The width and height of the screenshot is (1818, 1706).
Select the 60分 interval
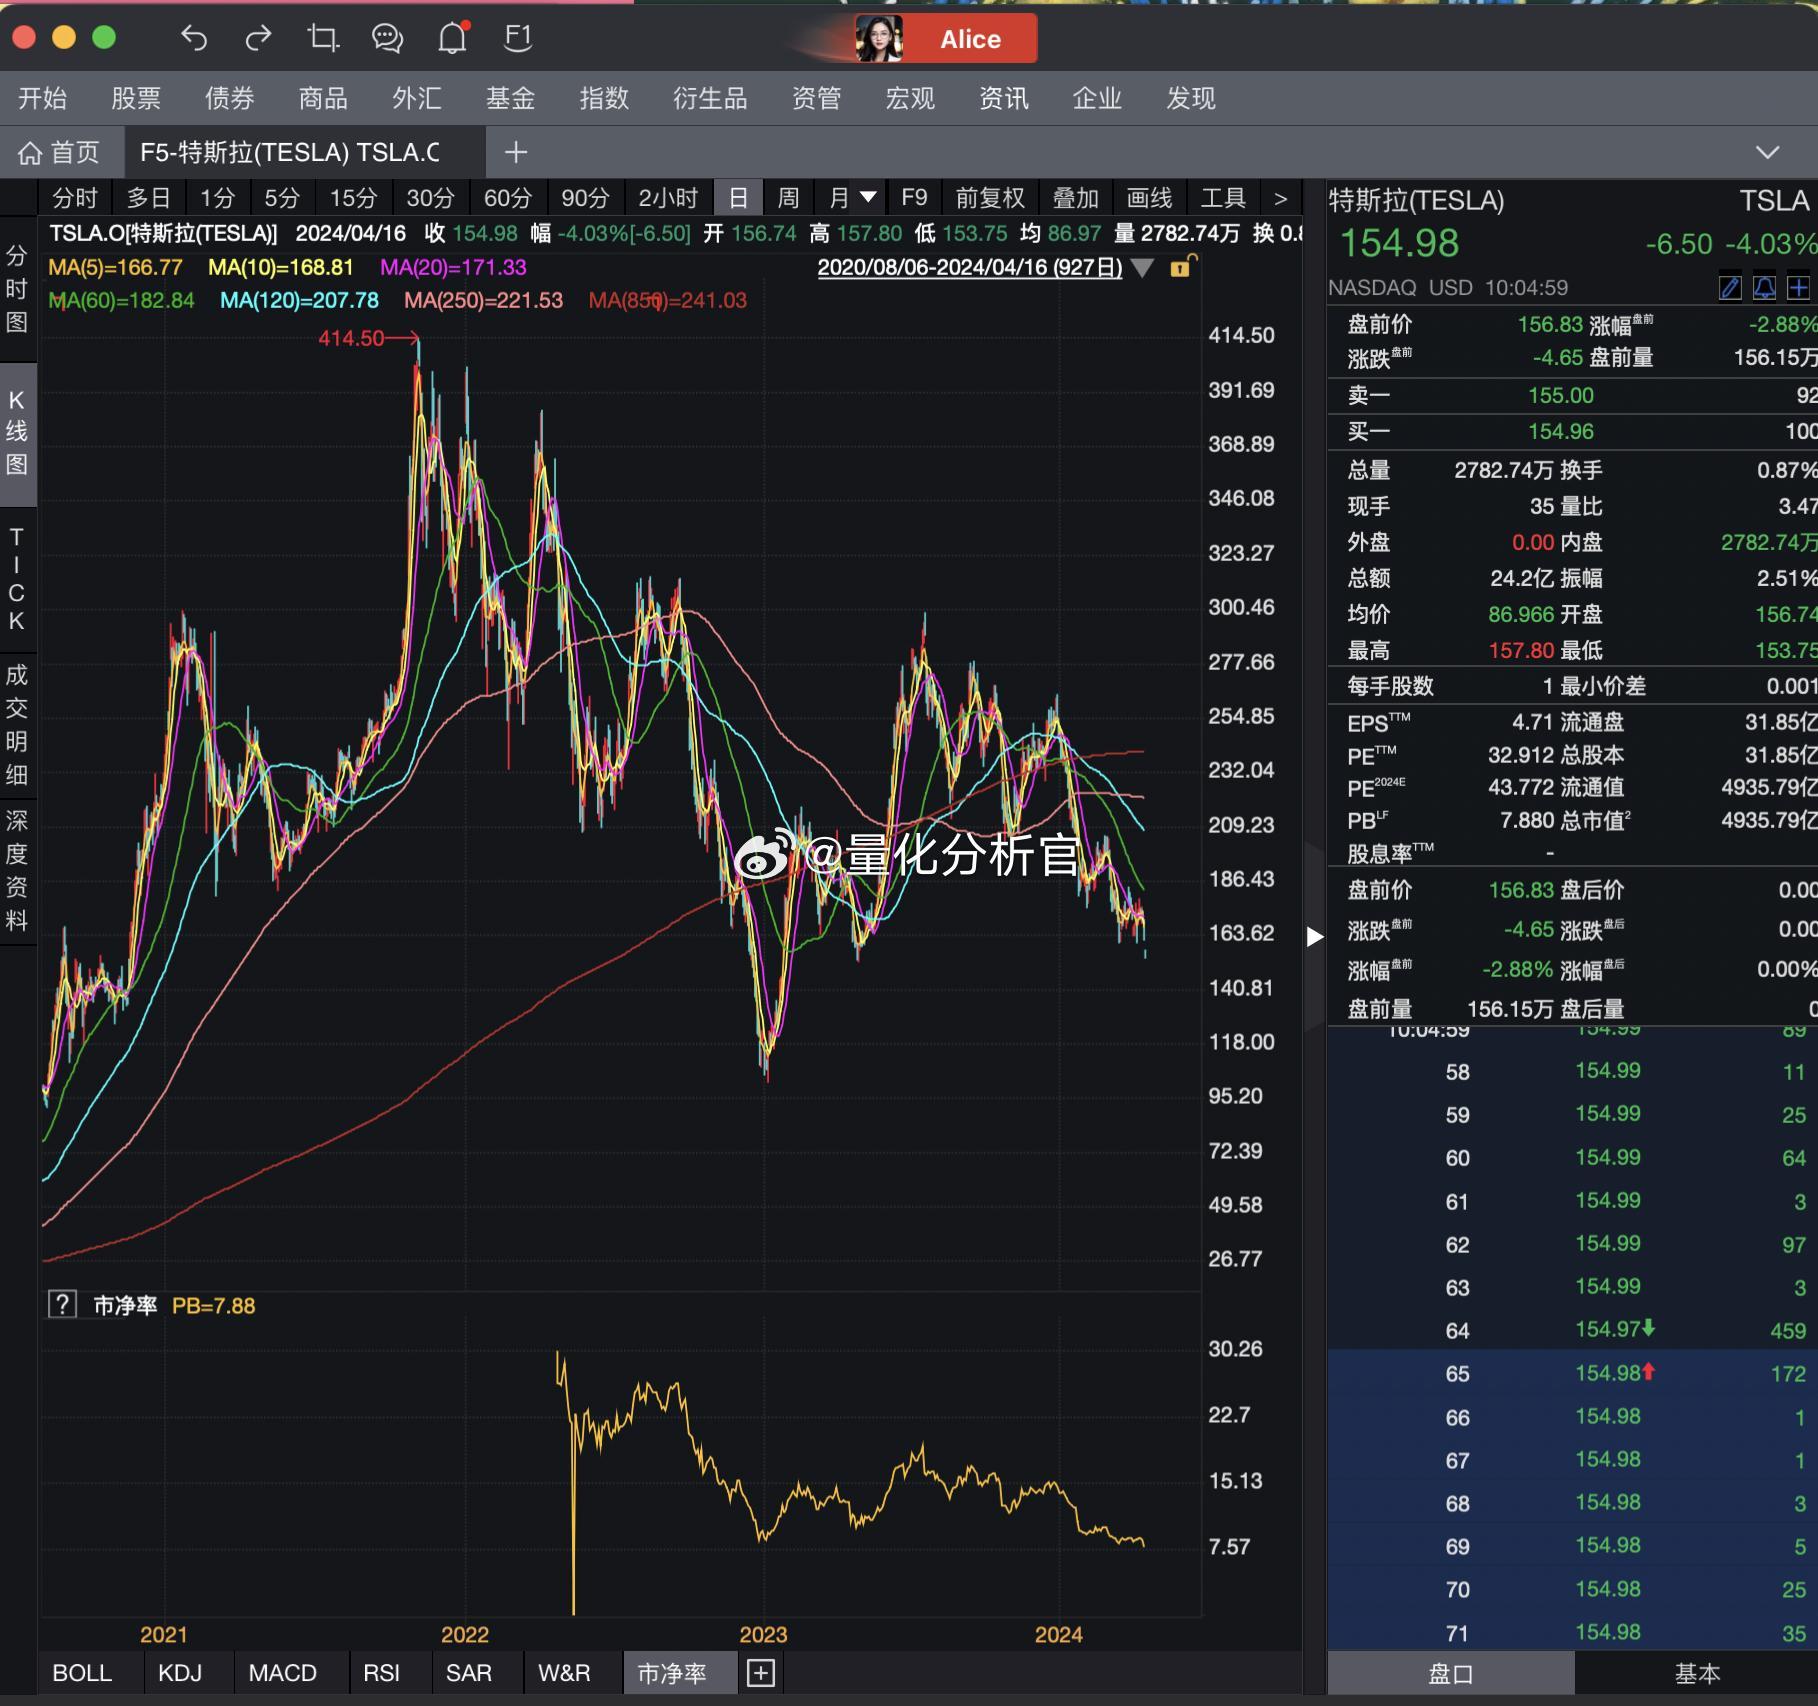pyautogui.click(x=508, y=198)
